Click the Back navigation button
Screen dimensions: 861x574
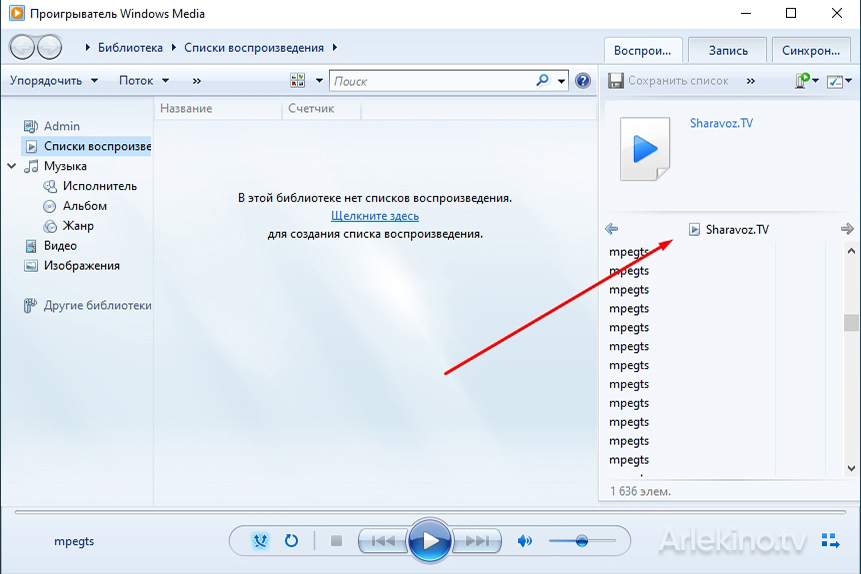(x=23, y=47)
